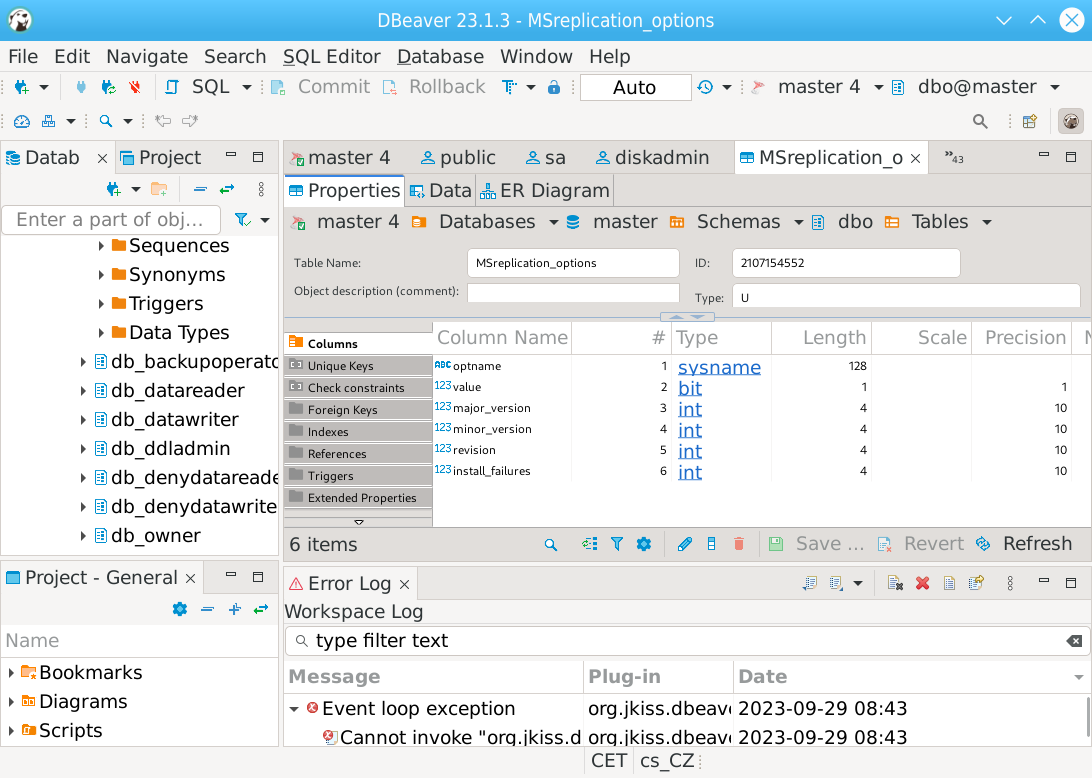This screenshot has width=1092, height=778.
Task: Click the navigator object search field
Action: pos(111,220)
